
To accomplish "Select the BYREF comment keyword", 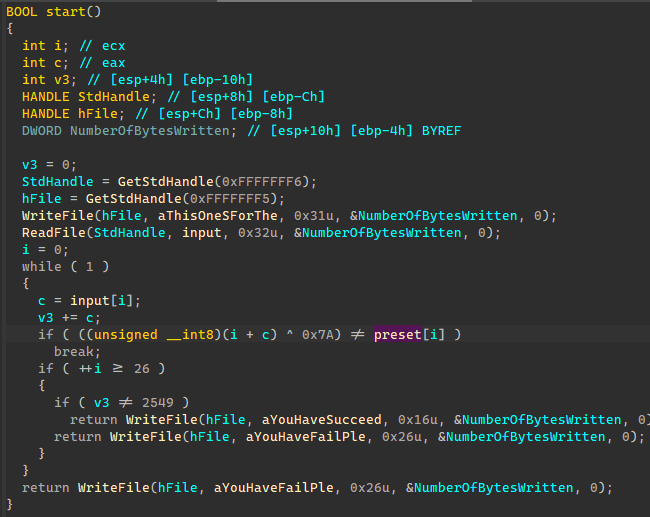I will pyautogui.click(x=441, y=131).
